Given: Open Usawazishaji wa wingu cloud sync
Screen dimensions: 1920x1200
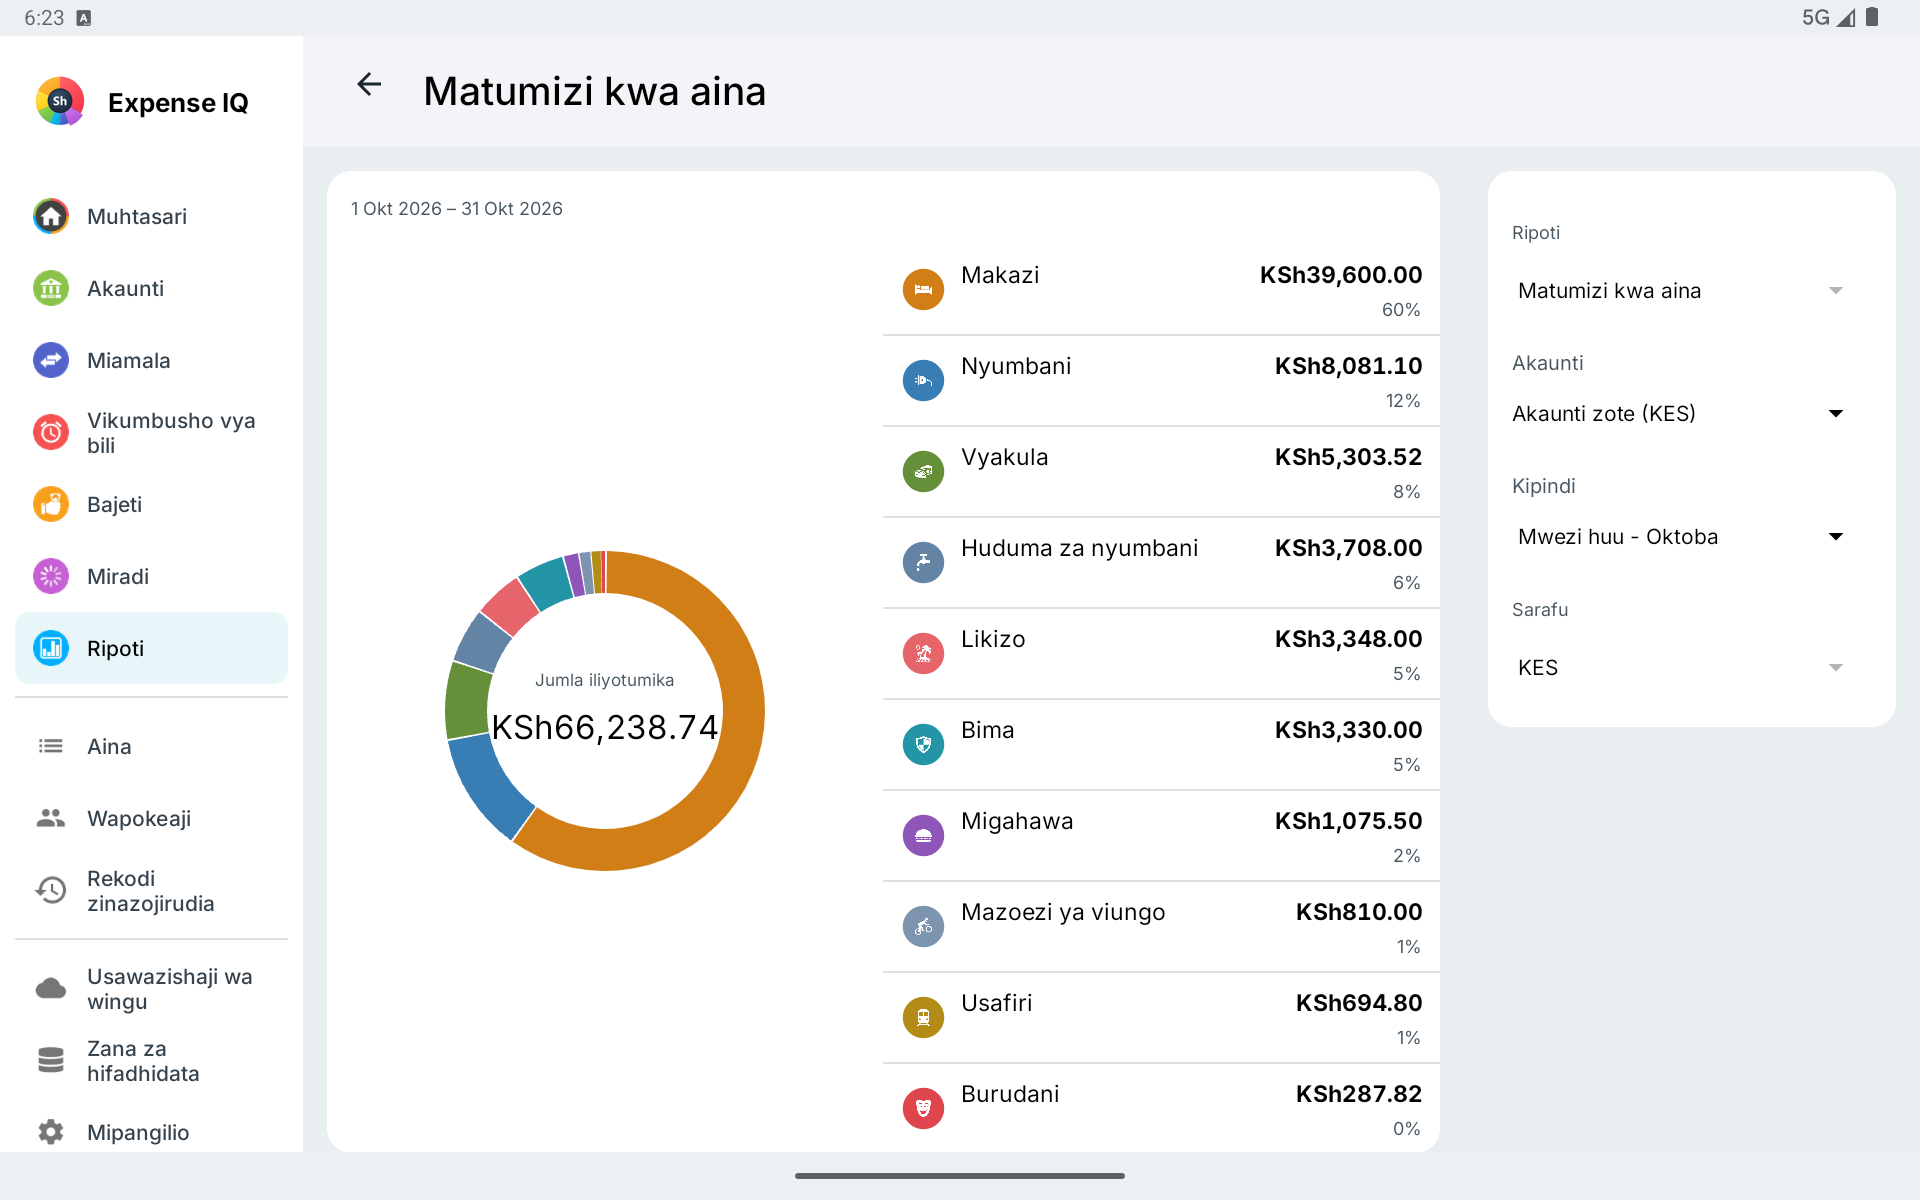Looking at the screenshot, I should click(x=151, y=989).
